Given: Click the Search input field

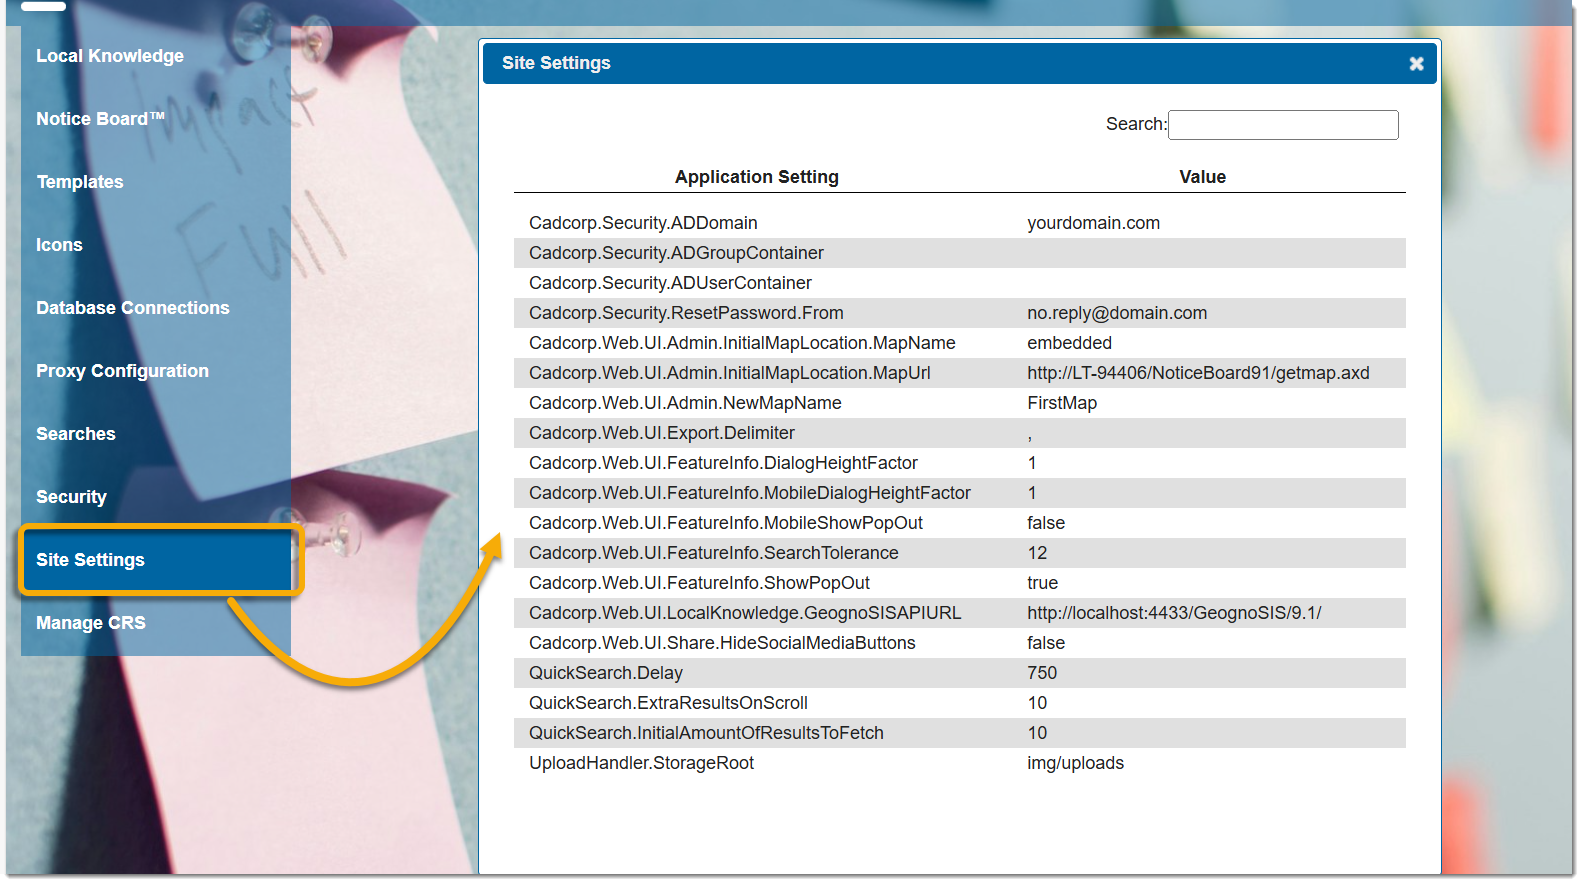Looking at the screenshot, I should [x=1283, y=125].
